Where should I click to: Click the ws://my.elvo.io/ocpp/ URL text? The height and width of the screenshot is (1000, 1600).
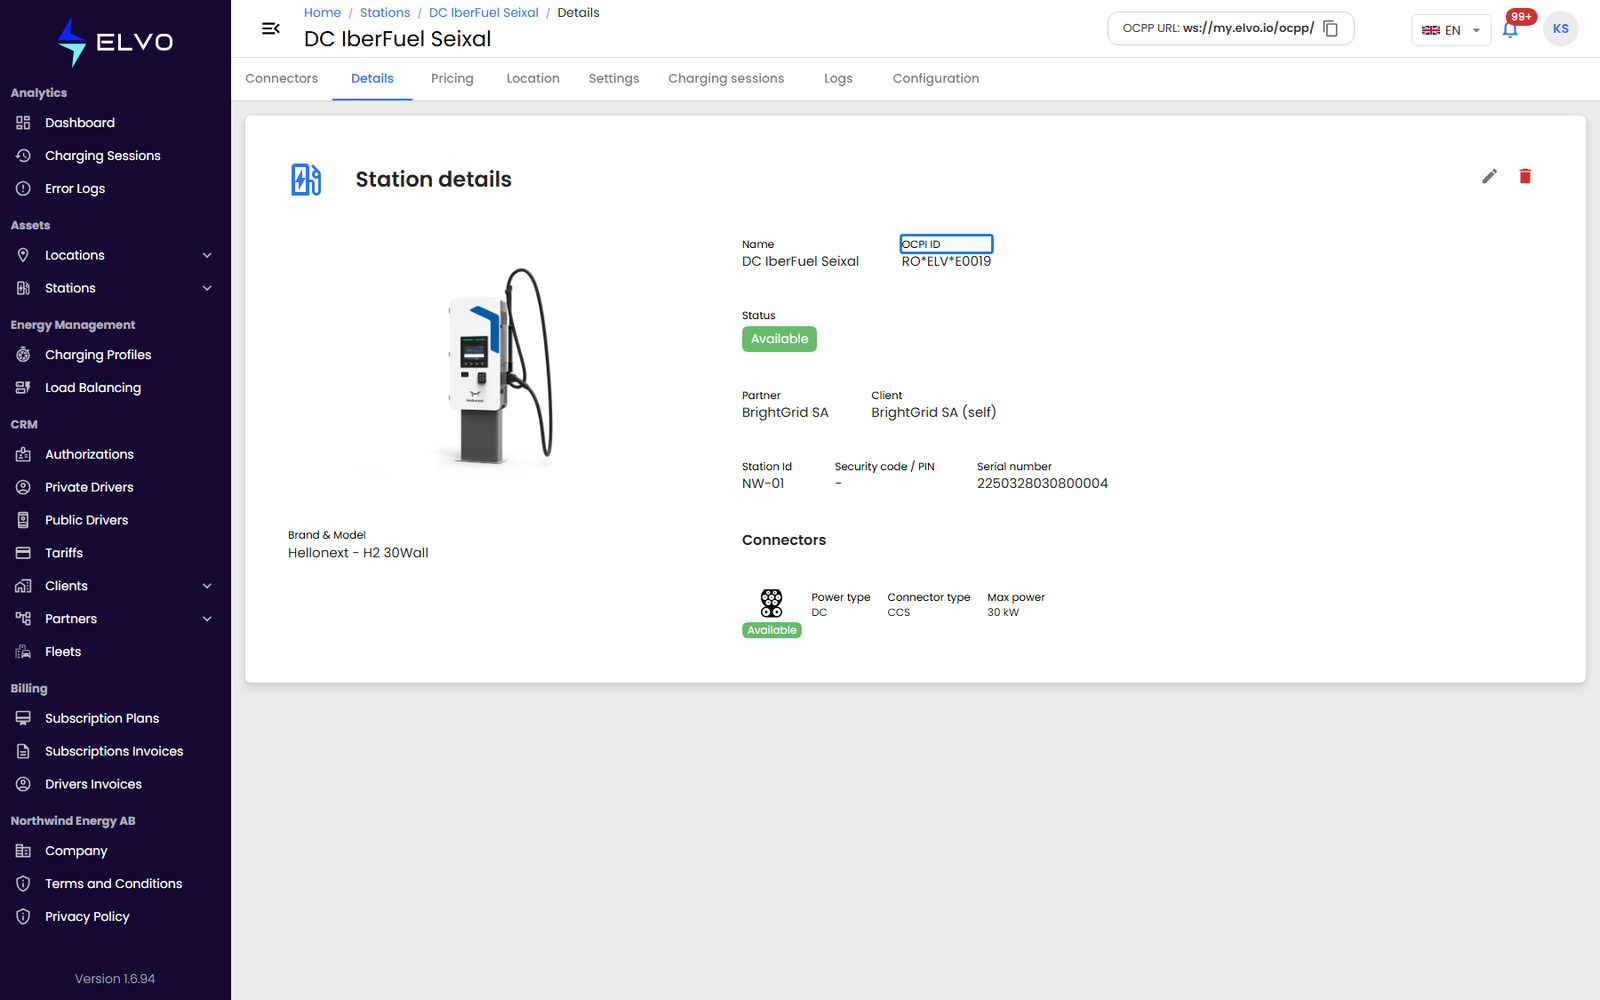click(x=1248, y=28)
